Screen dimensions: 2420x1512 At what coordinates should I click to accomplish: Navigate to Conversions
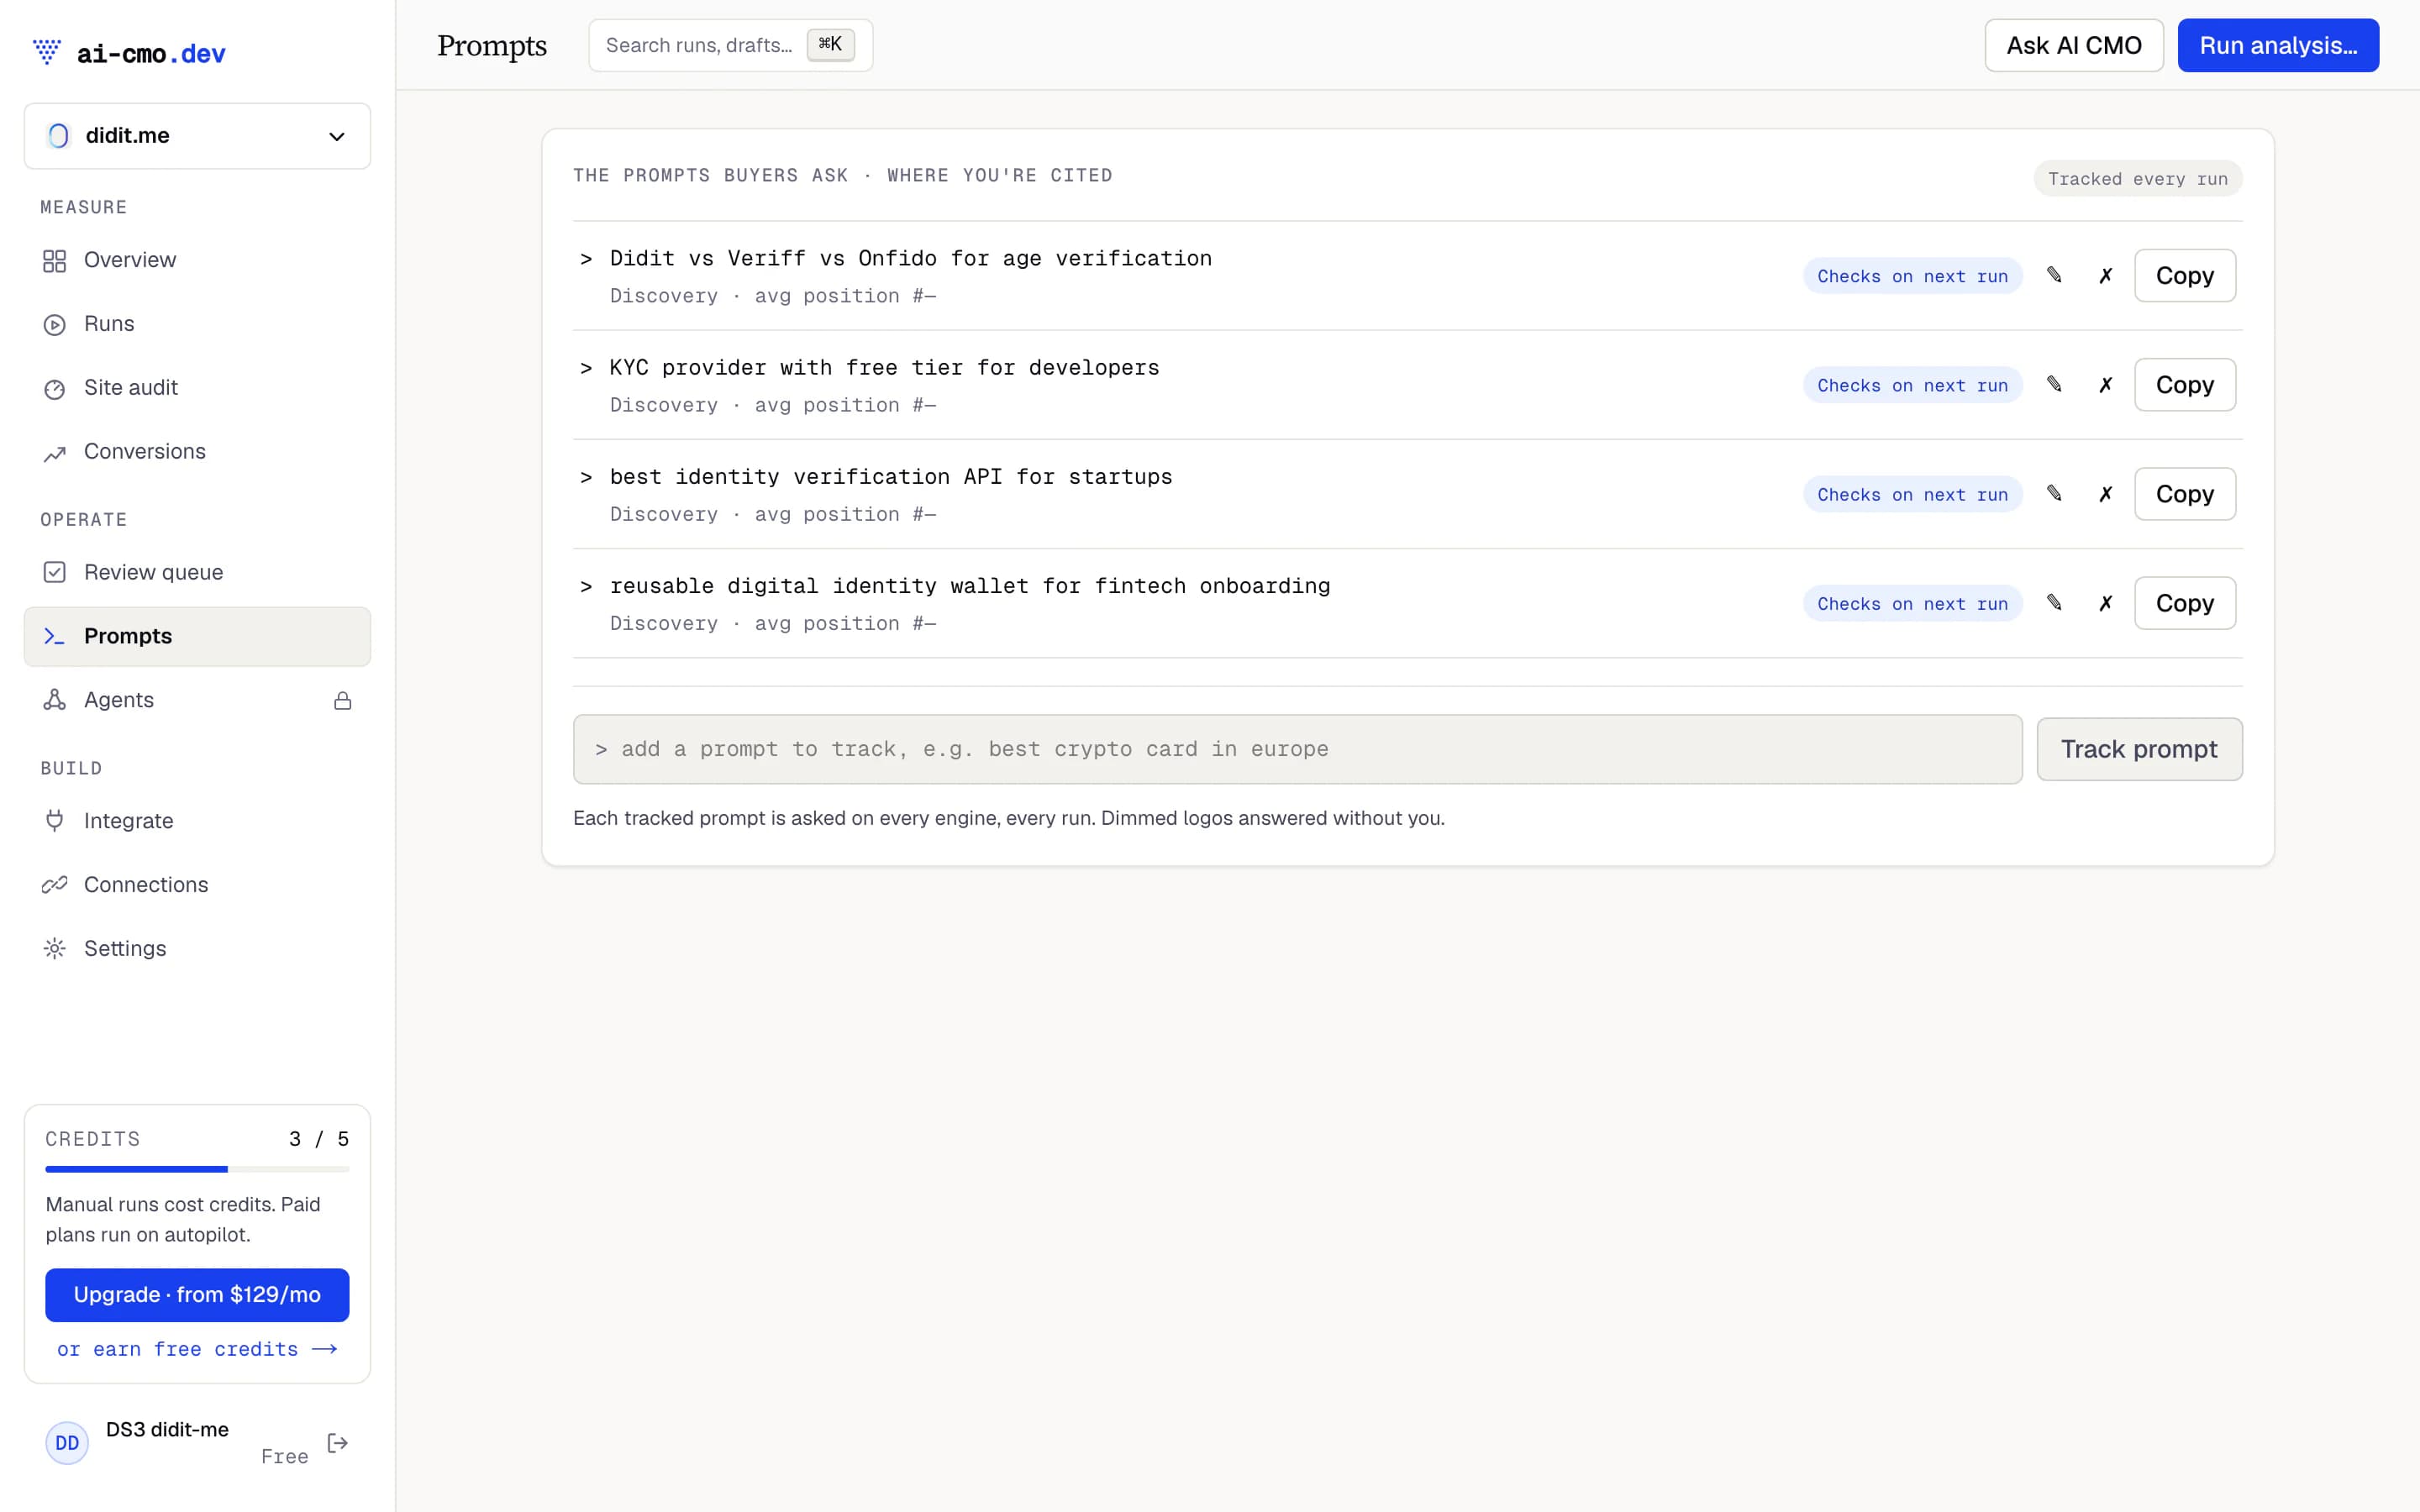[x=197, y=452]
